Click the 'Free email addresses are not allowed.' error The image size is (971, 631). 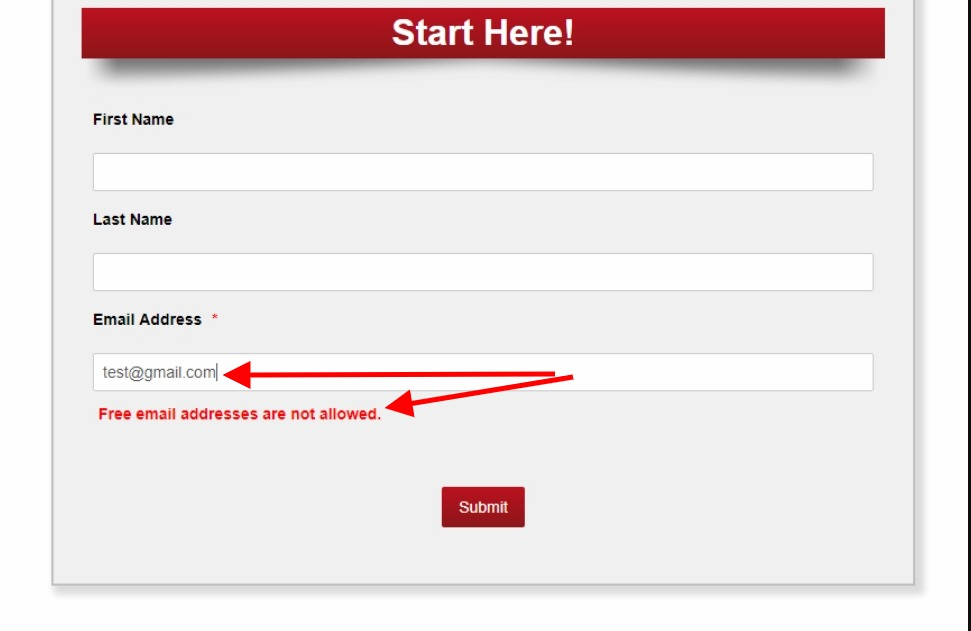[x=240, y=414]
